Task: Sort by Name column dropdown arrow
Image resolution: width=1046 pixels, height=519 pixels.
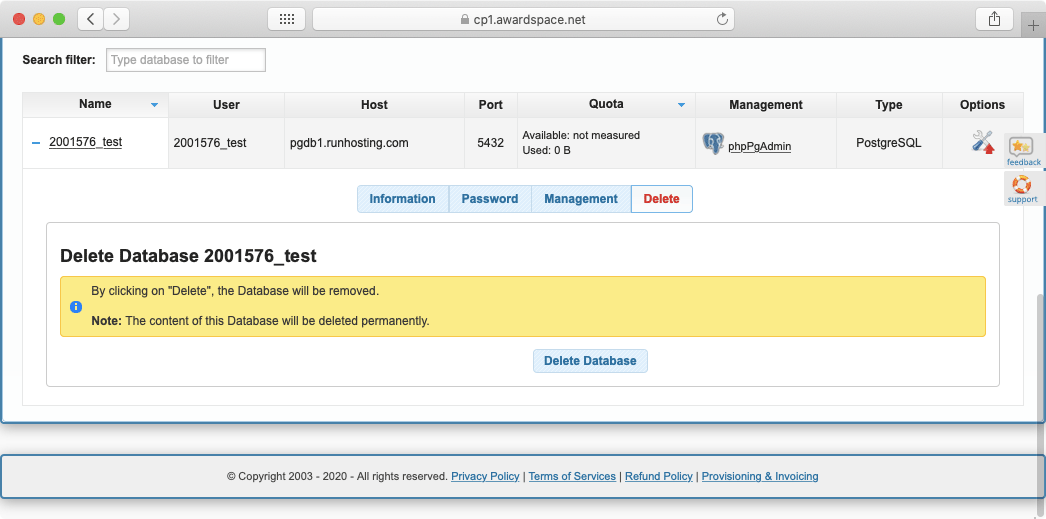Action: tap(154, 105)
